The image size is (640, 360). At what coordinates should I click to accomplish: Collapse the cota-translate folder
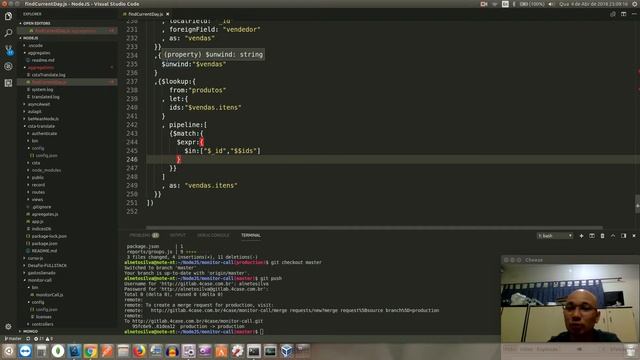tap(41, 126)
